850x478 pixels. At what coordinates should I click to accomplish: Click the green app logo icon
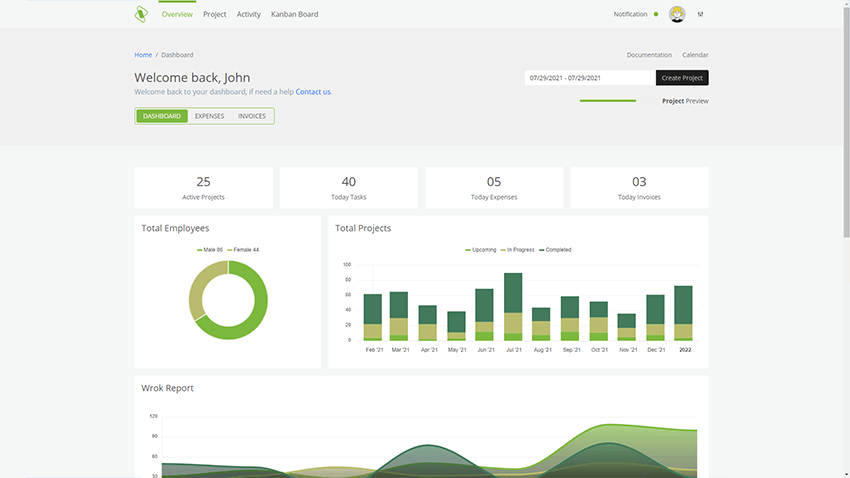[141, 14]
